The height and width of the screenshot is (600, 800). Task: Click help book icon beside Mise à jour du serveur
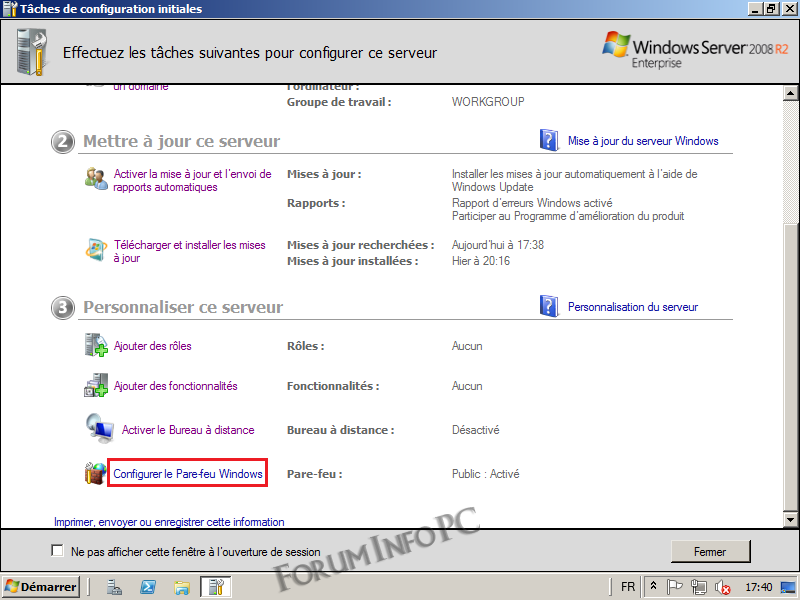[x=549, y=140]
